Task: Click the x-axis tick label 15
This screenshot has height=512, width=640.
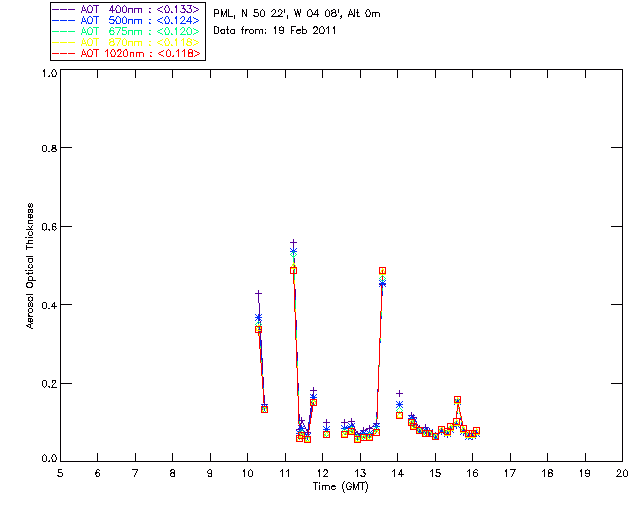Action: click(x=435, y=473)
